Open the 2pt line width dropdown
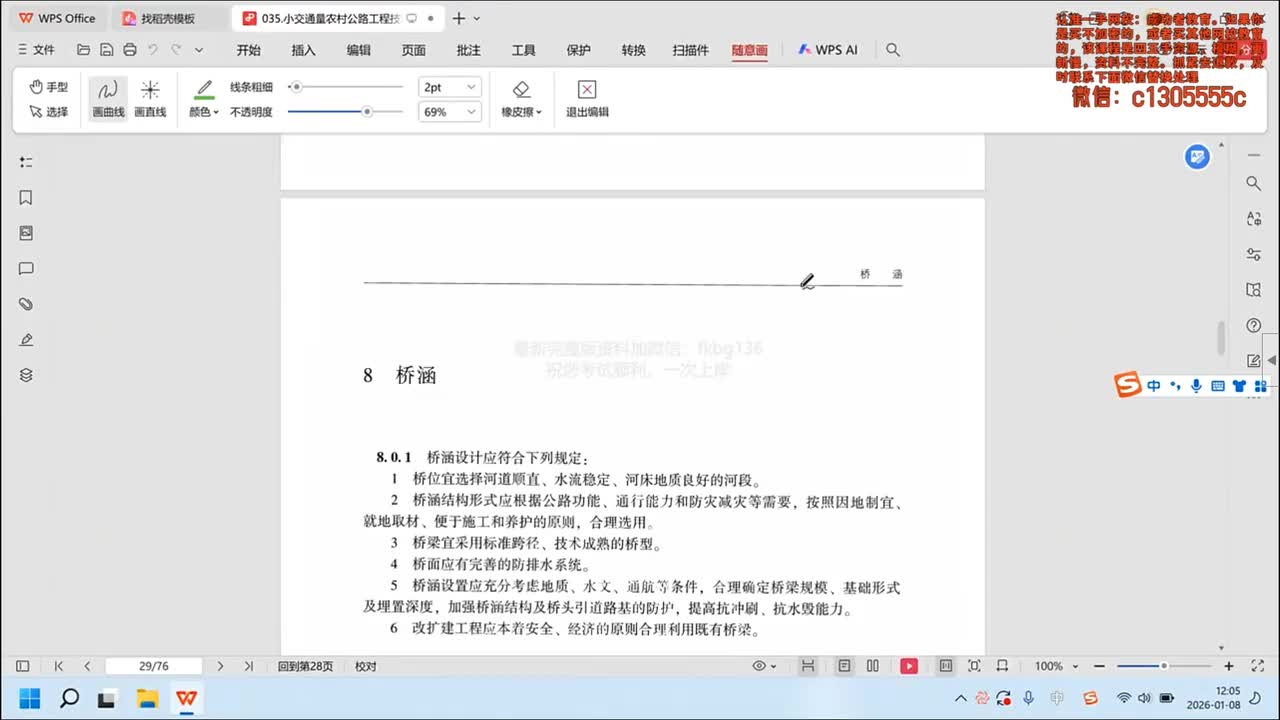This screenshot has height=720, width=1280. pyautogui.click(x=450, y=87)
